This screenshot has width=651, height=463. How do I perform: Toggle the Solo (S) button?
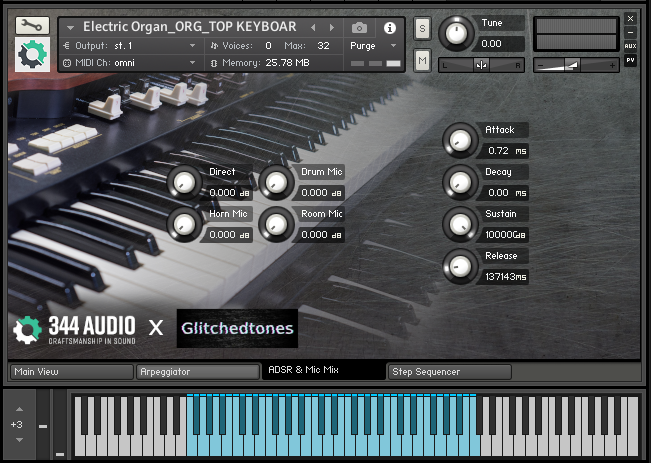pos(422,28)
